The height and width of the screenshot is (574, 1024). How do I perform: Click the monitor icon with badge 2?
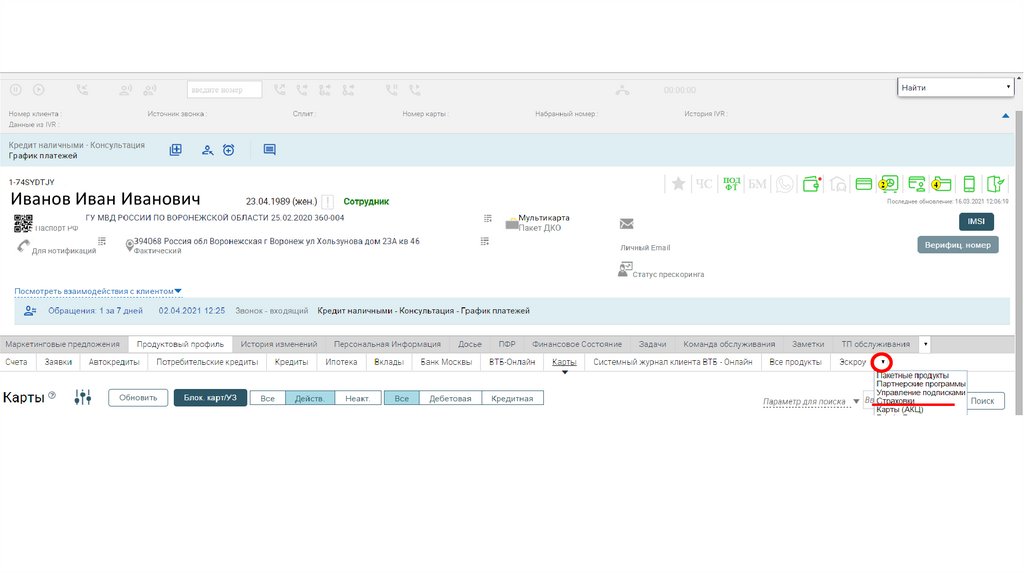(888, 184)
